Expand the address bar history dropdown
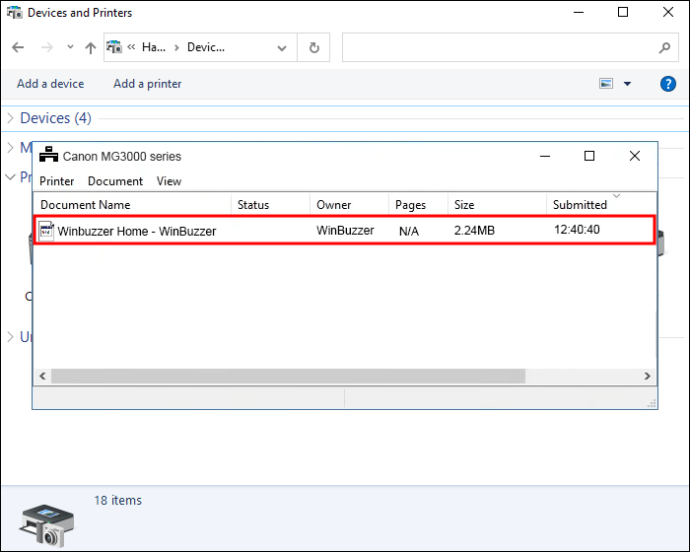Screen dimensions: 690x552 [x=282, y=48]
